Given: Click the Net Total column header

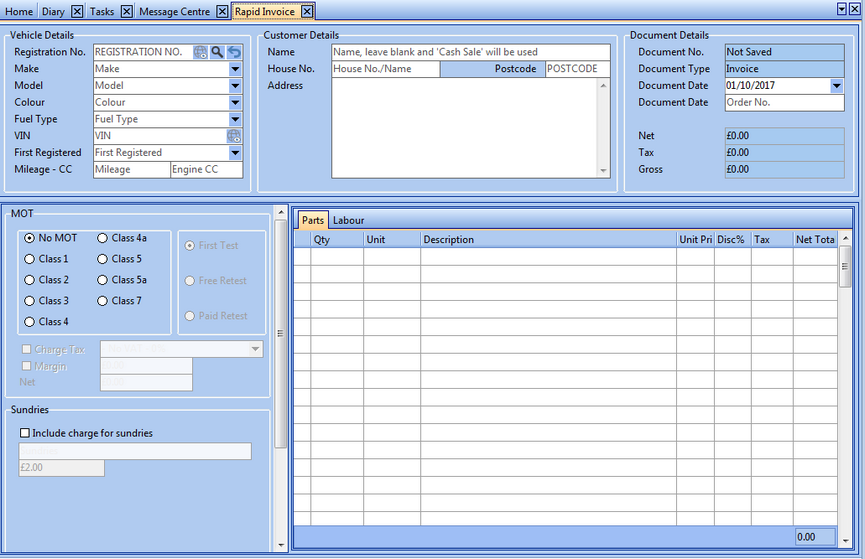Looking at the screenshot, I should [815, 239].
